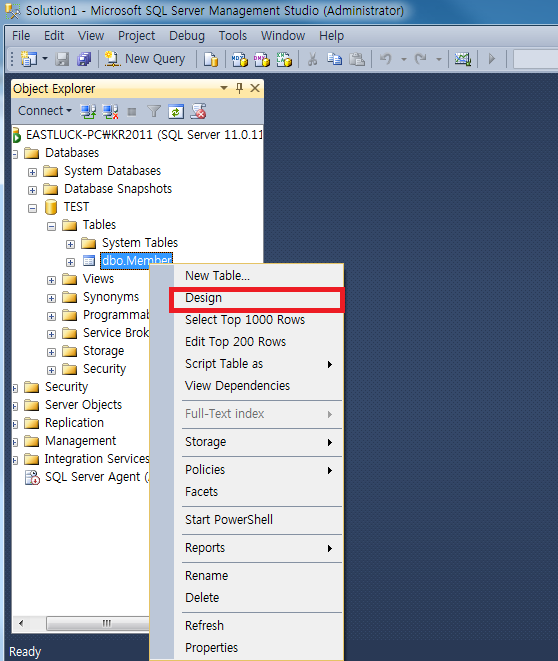Open the View menu
This screenshot has width=558, height=661.
(x=91, y=36)
